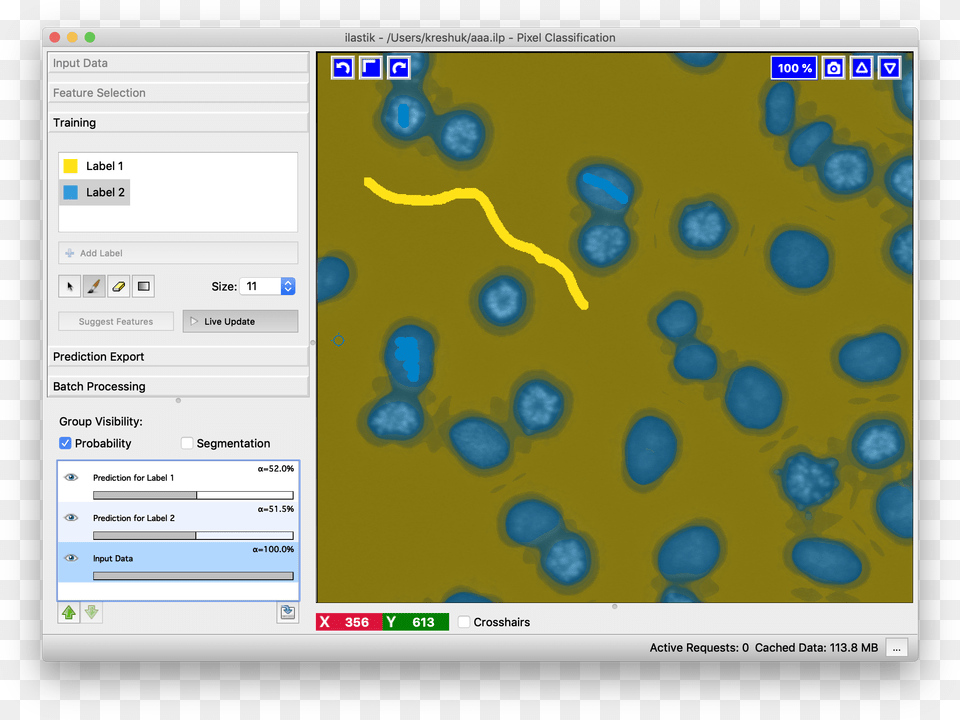Toggle the Crosshairs checkbox
This screenshot has height=720, width=960.
[464, 622]
